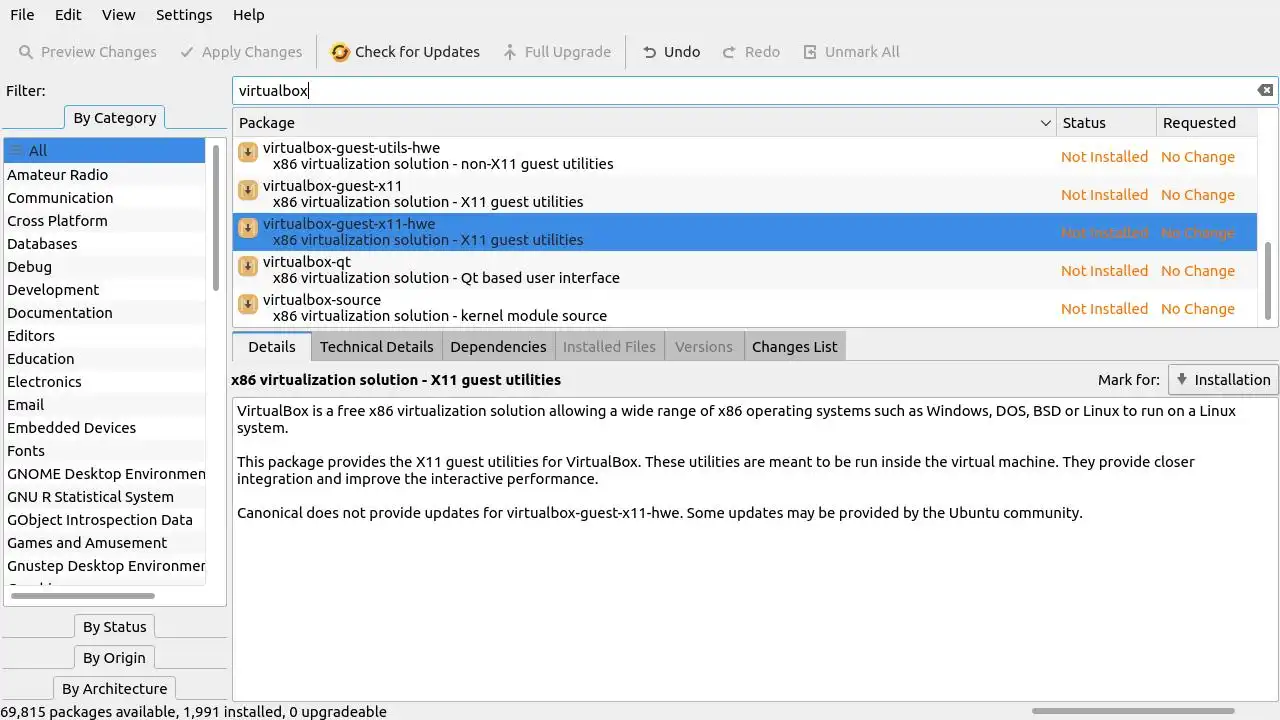Select the Education category
1280x720 pixels.
(x=104, y=359)
